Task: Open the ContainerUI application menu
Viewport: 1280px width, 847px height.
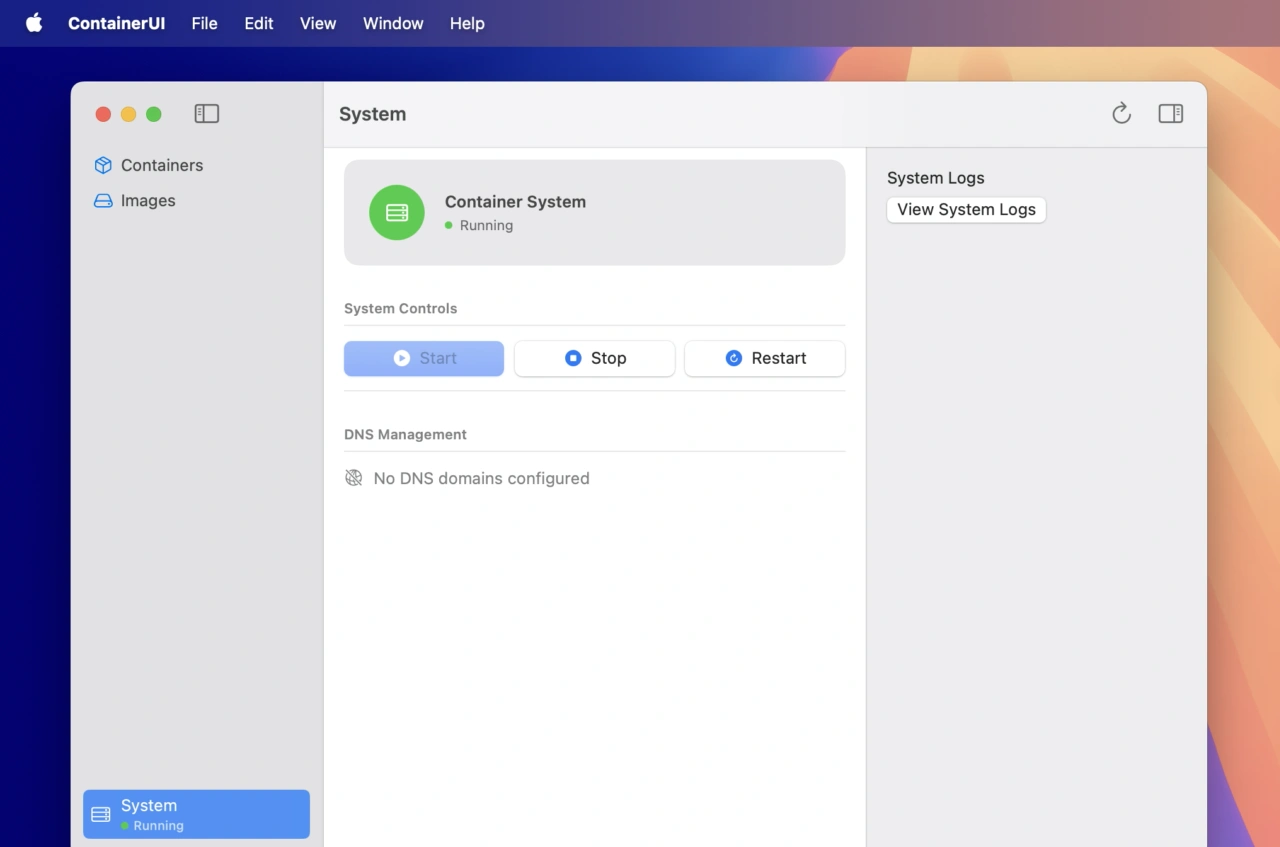Action: 116,23
